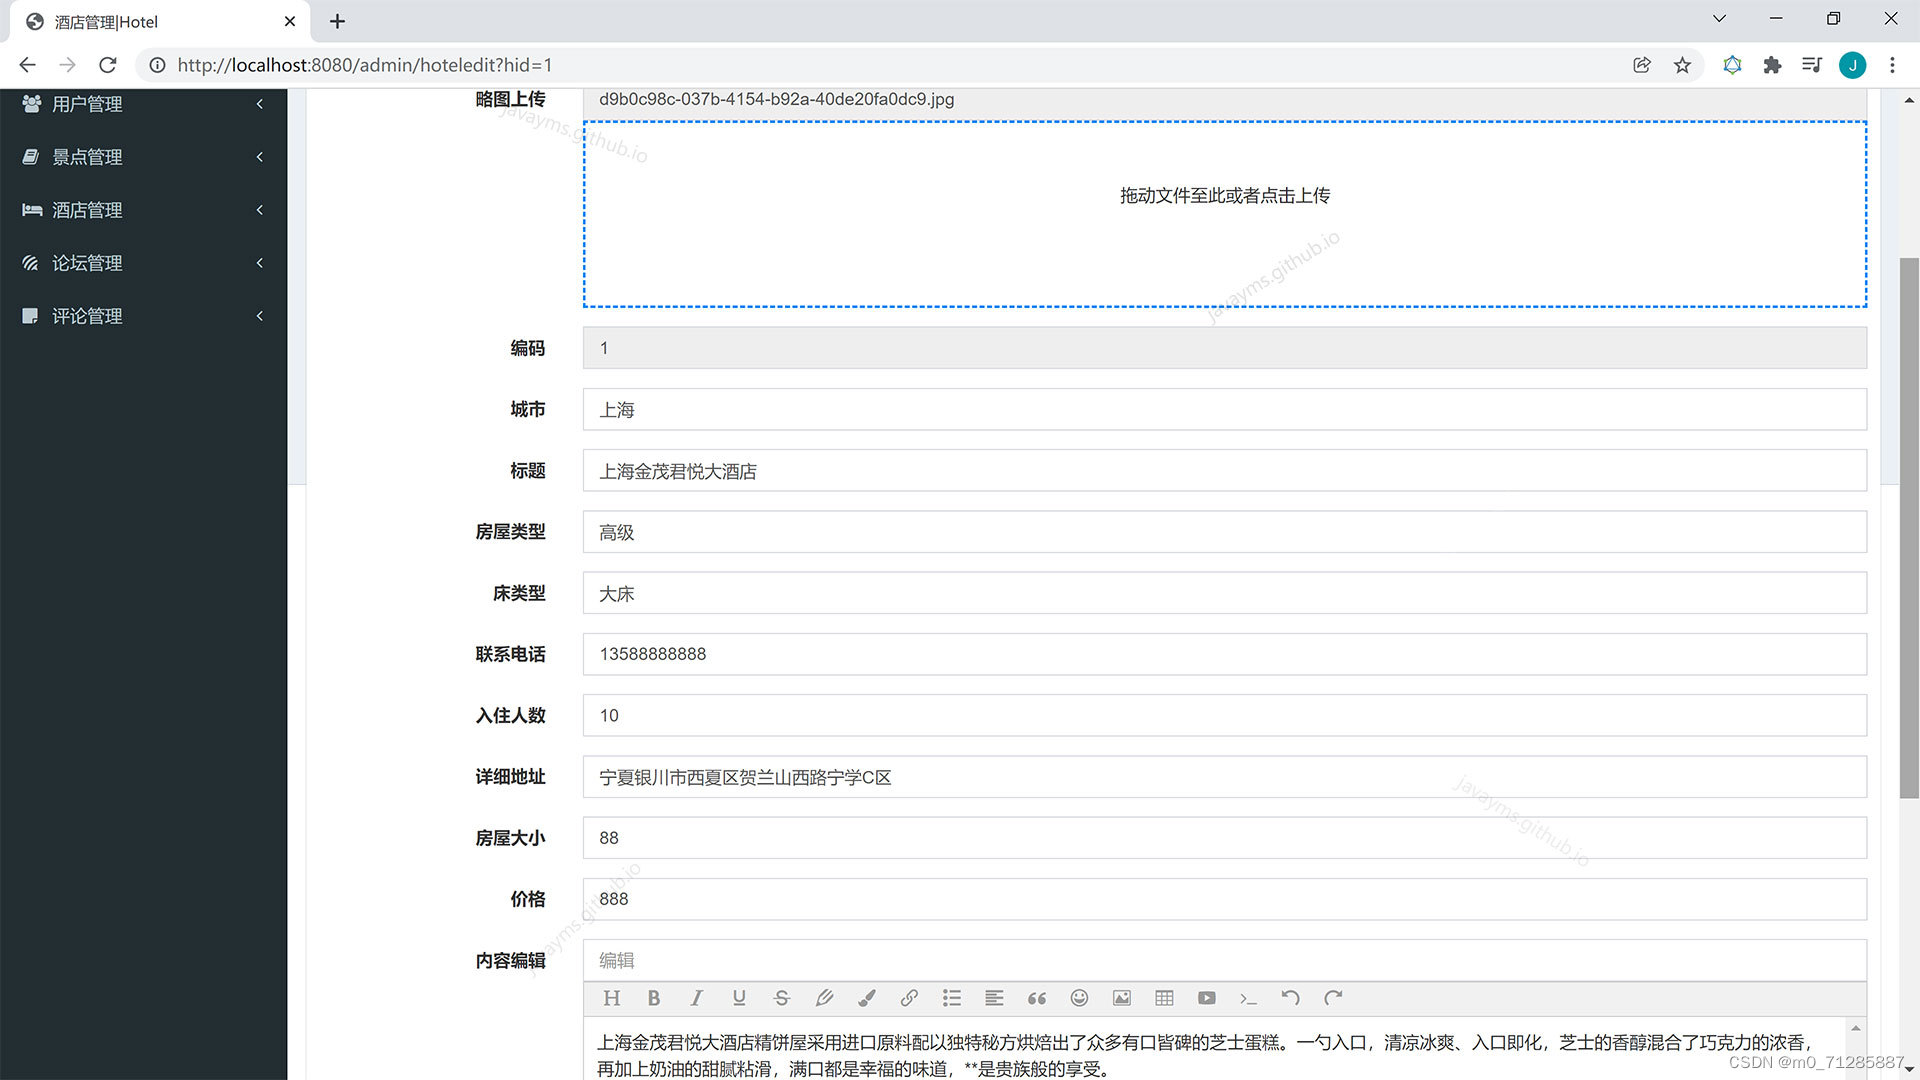Click the 联系电话 field 13588888888
This screenshot has height=1080, width=1920.
1225,654
